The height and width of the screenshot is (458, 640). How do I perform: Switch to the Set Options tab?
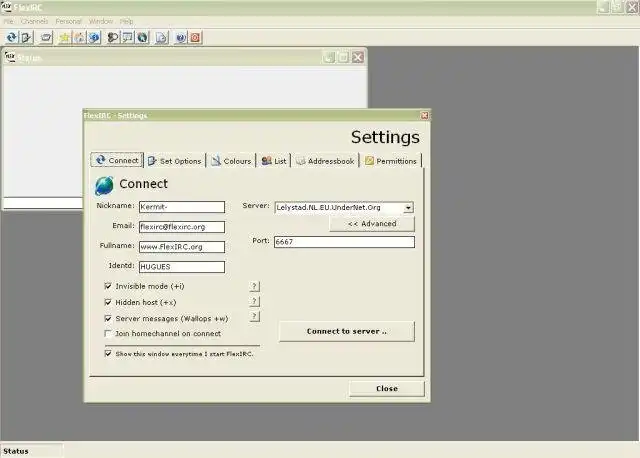175,161
